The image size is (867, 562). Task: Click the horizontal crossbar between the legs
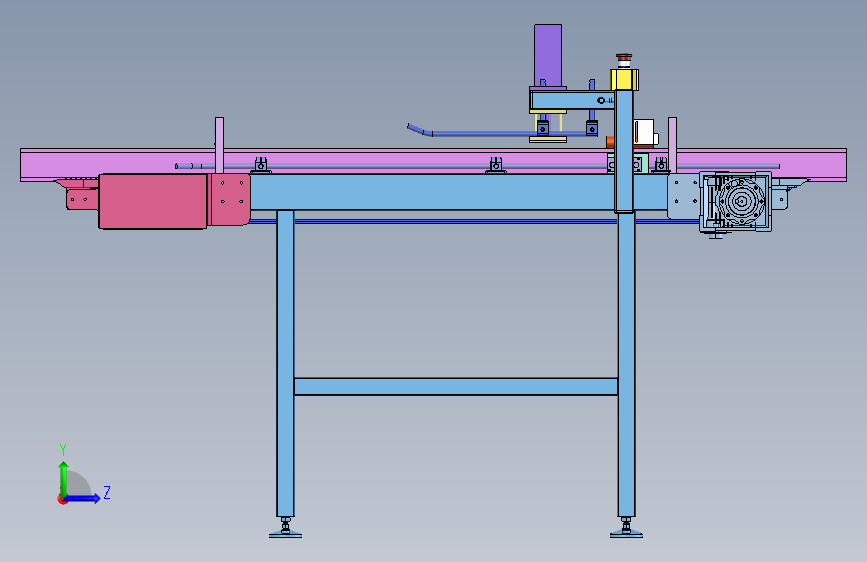point(456,386)
